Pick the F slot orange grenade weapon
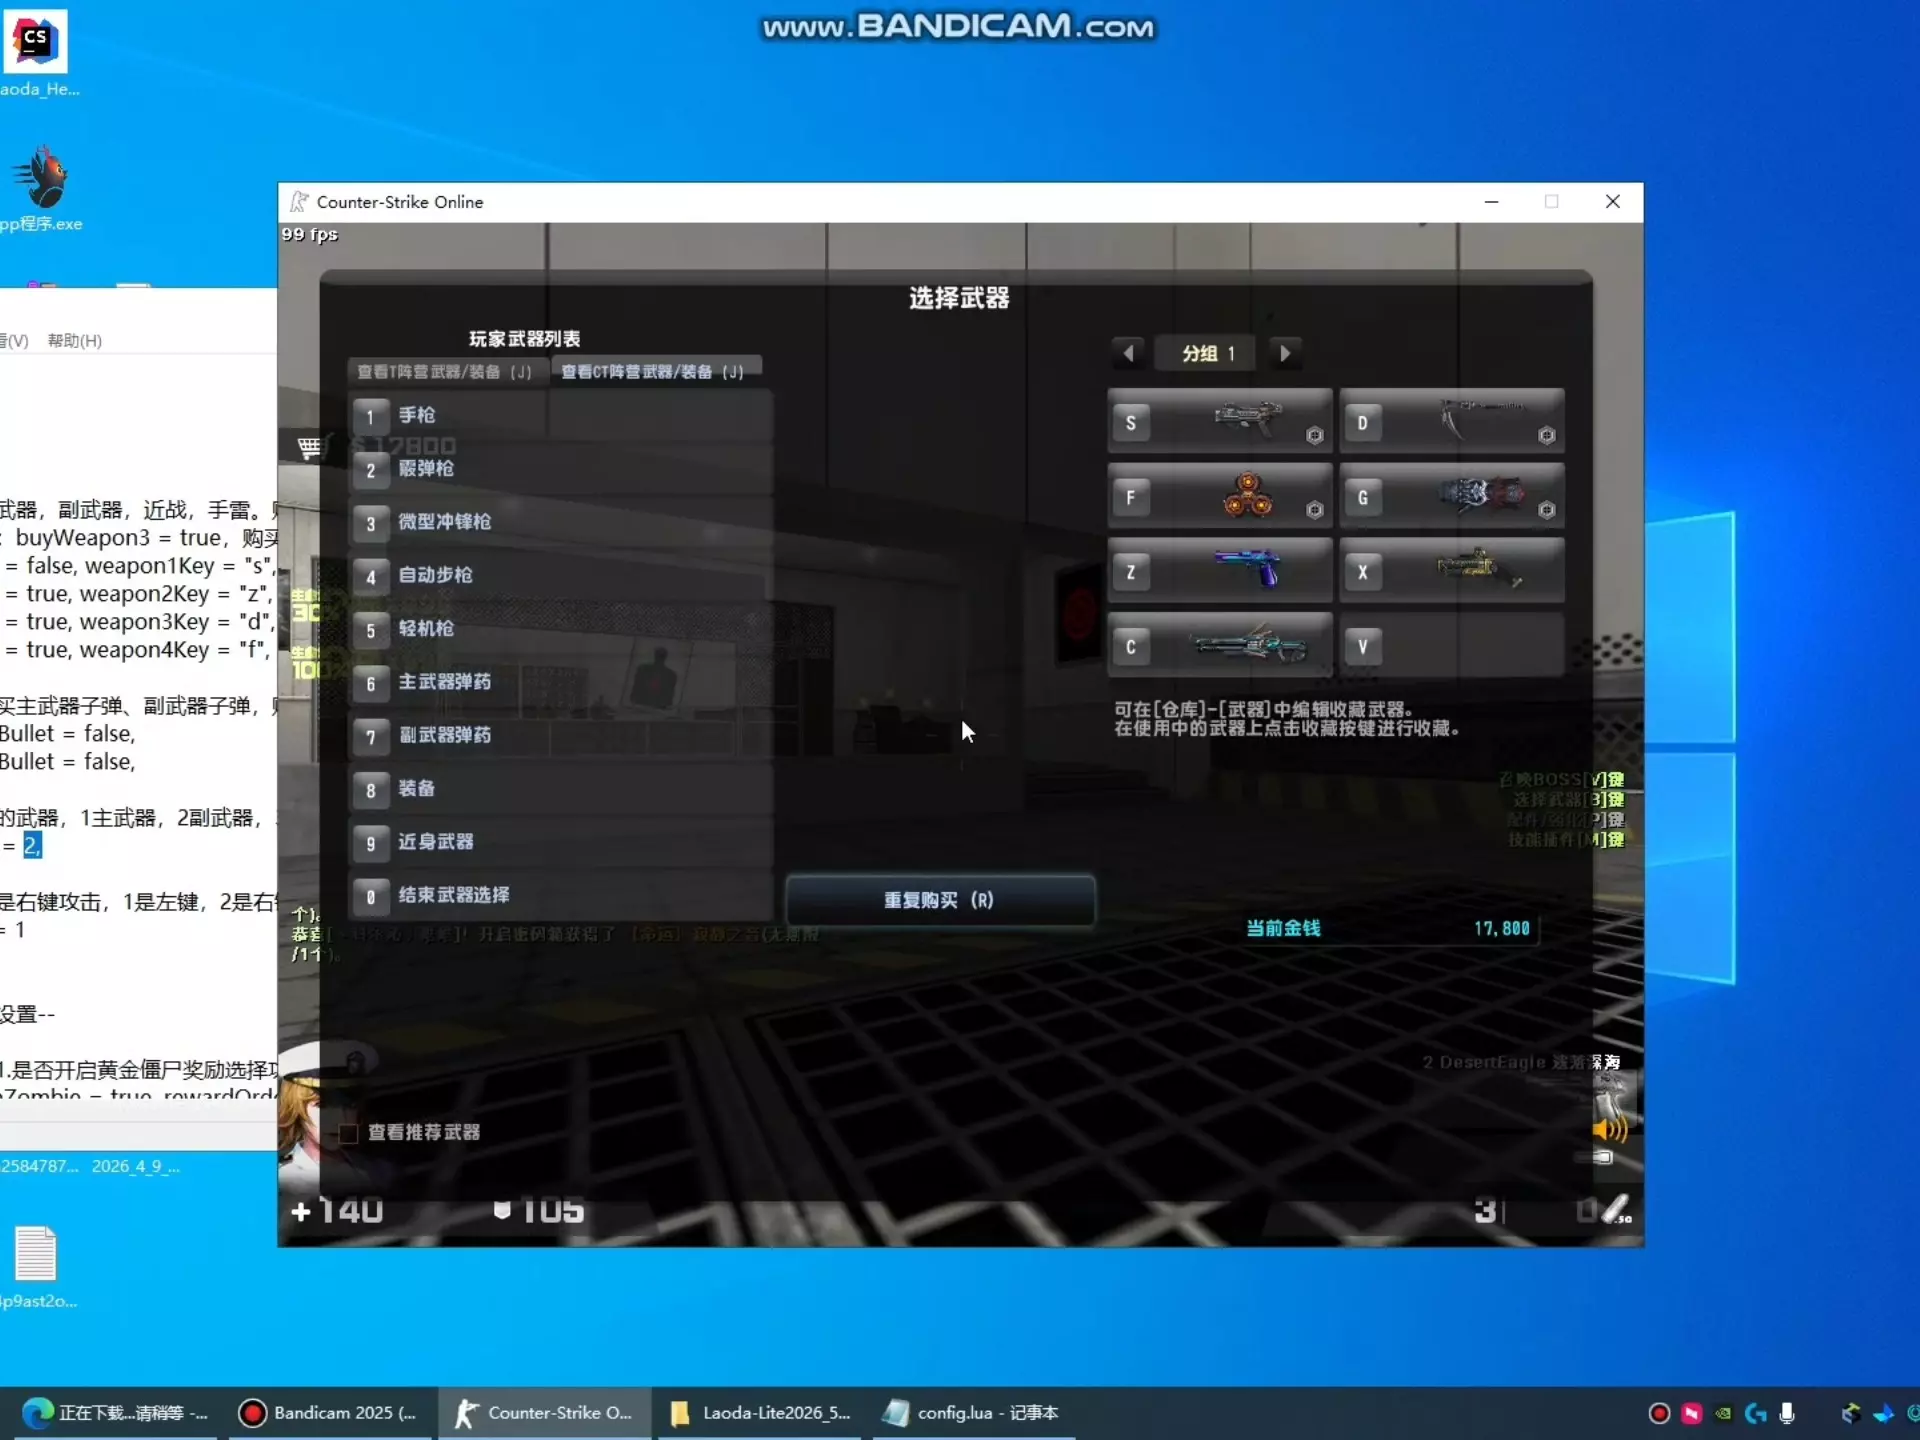The image size is (1920, 1440). pos(1219,496)
